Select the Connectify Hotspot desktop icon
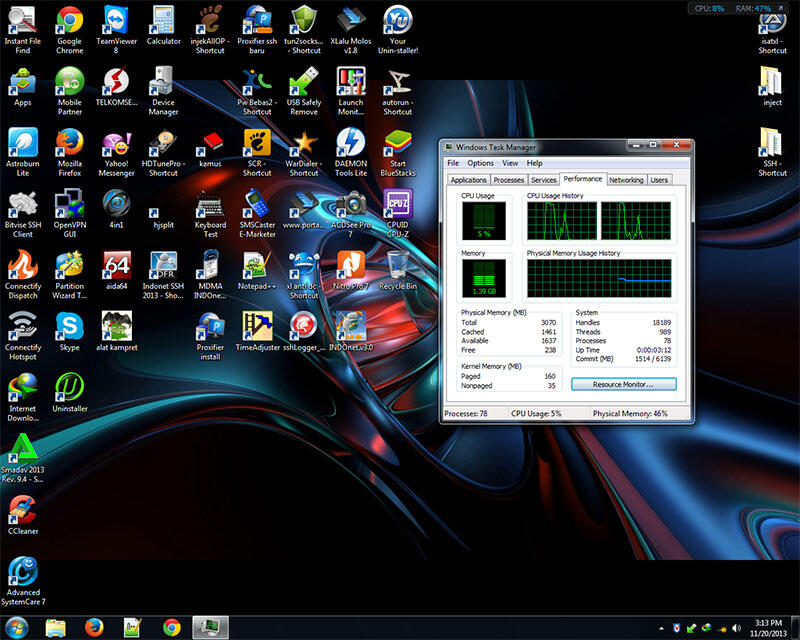 pyautogui.click(x=22, y=336)
